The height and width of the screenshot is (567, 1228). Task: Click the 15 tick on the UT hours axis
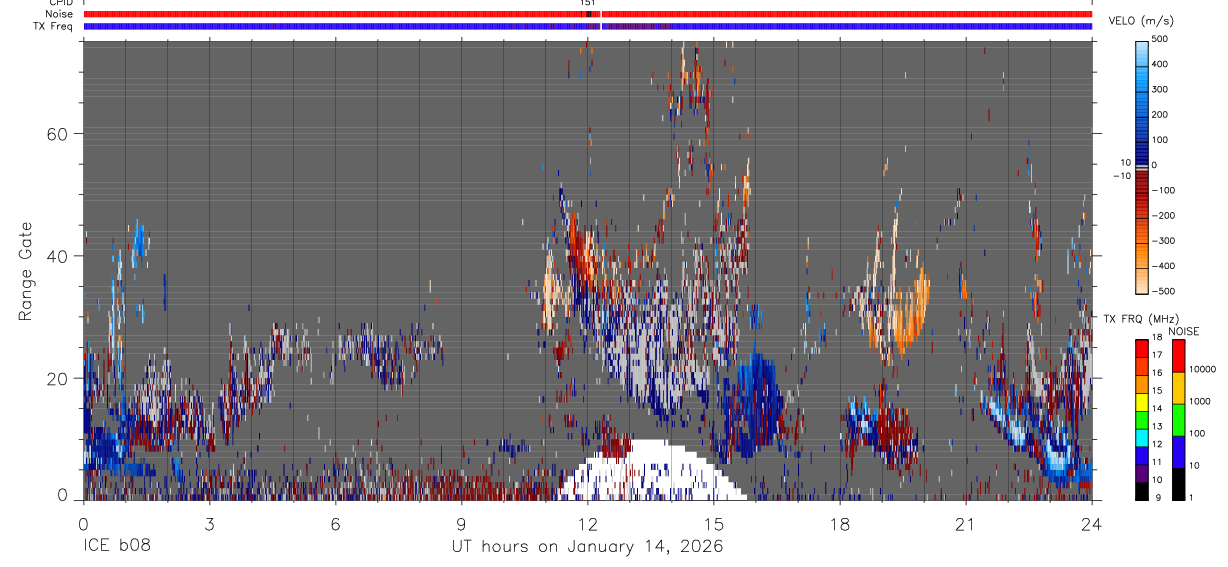click(x=714, y=523)
